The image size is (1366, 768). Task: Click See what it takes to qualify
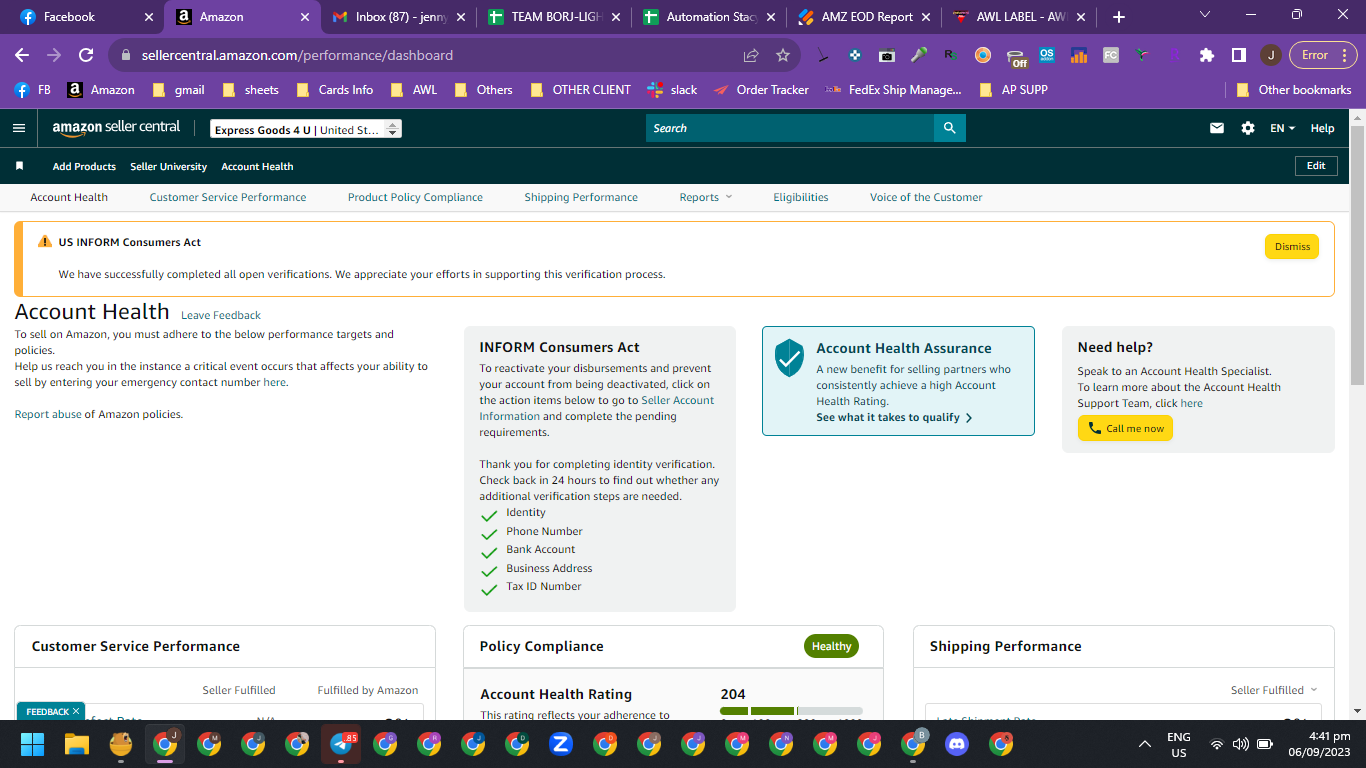tap(894, 417)
